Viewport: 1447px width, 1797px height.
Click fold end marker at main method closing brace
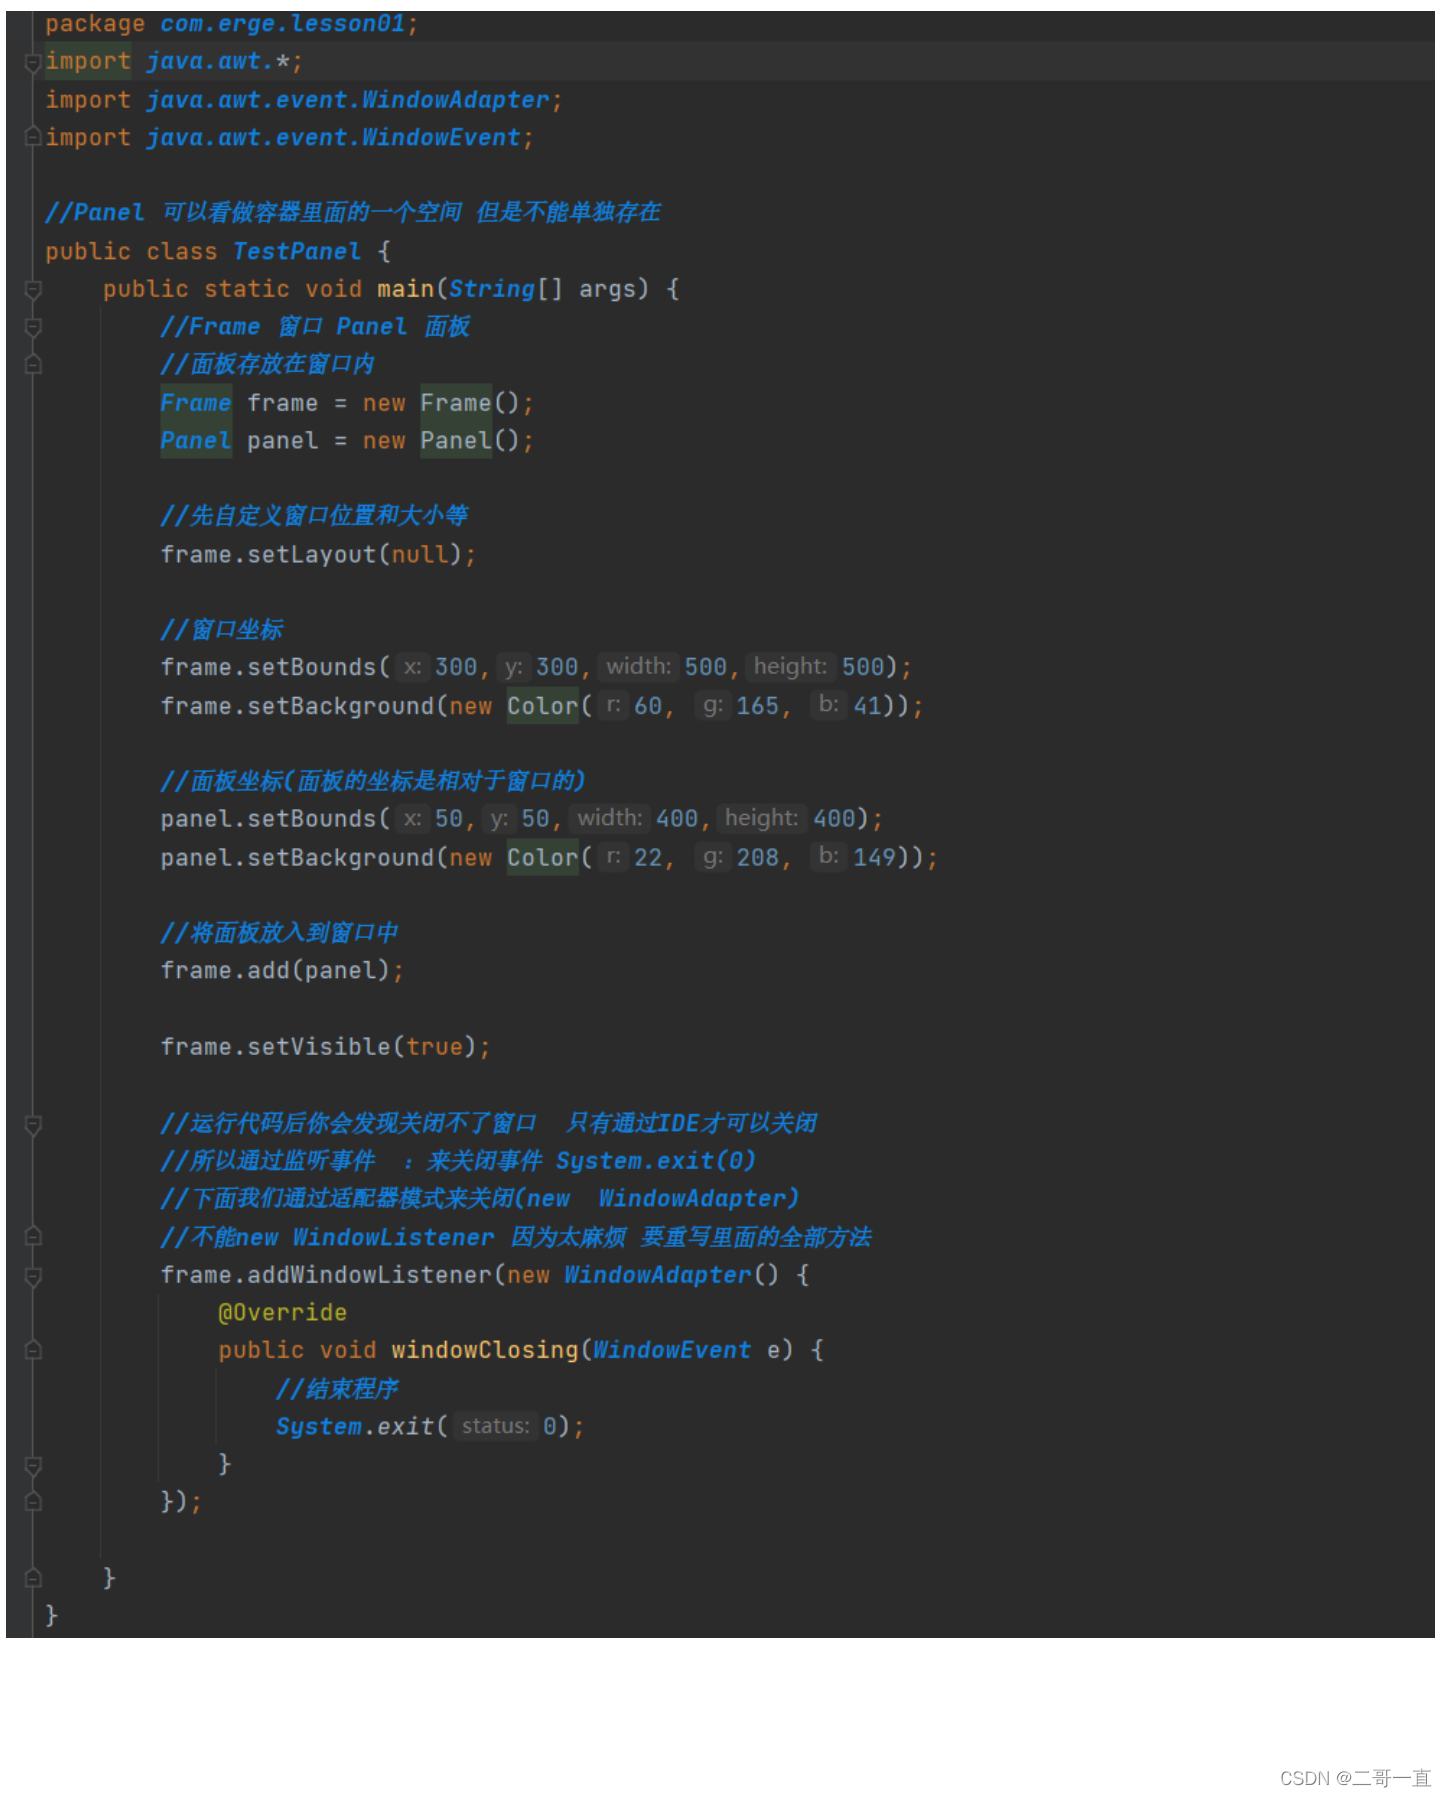tap(33, 1578)
